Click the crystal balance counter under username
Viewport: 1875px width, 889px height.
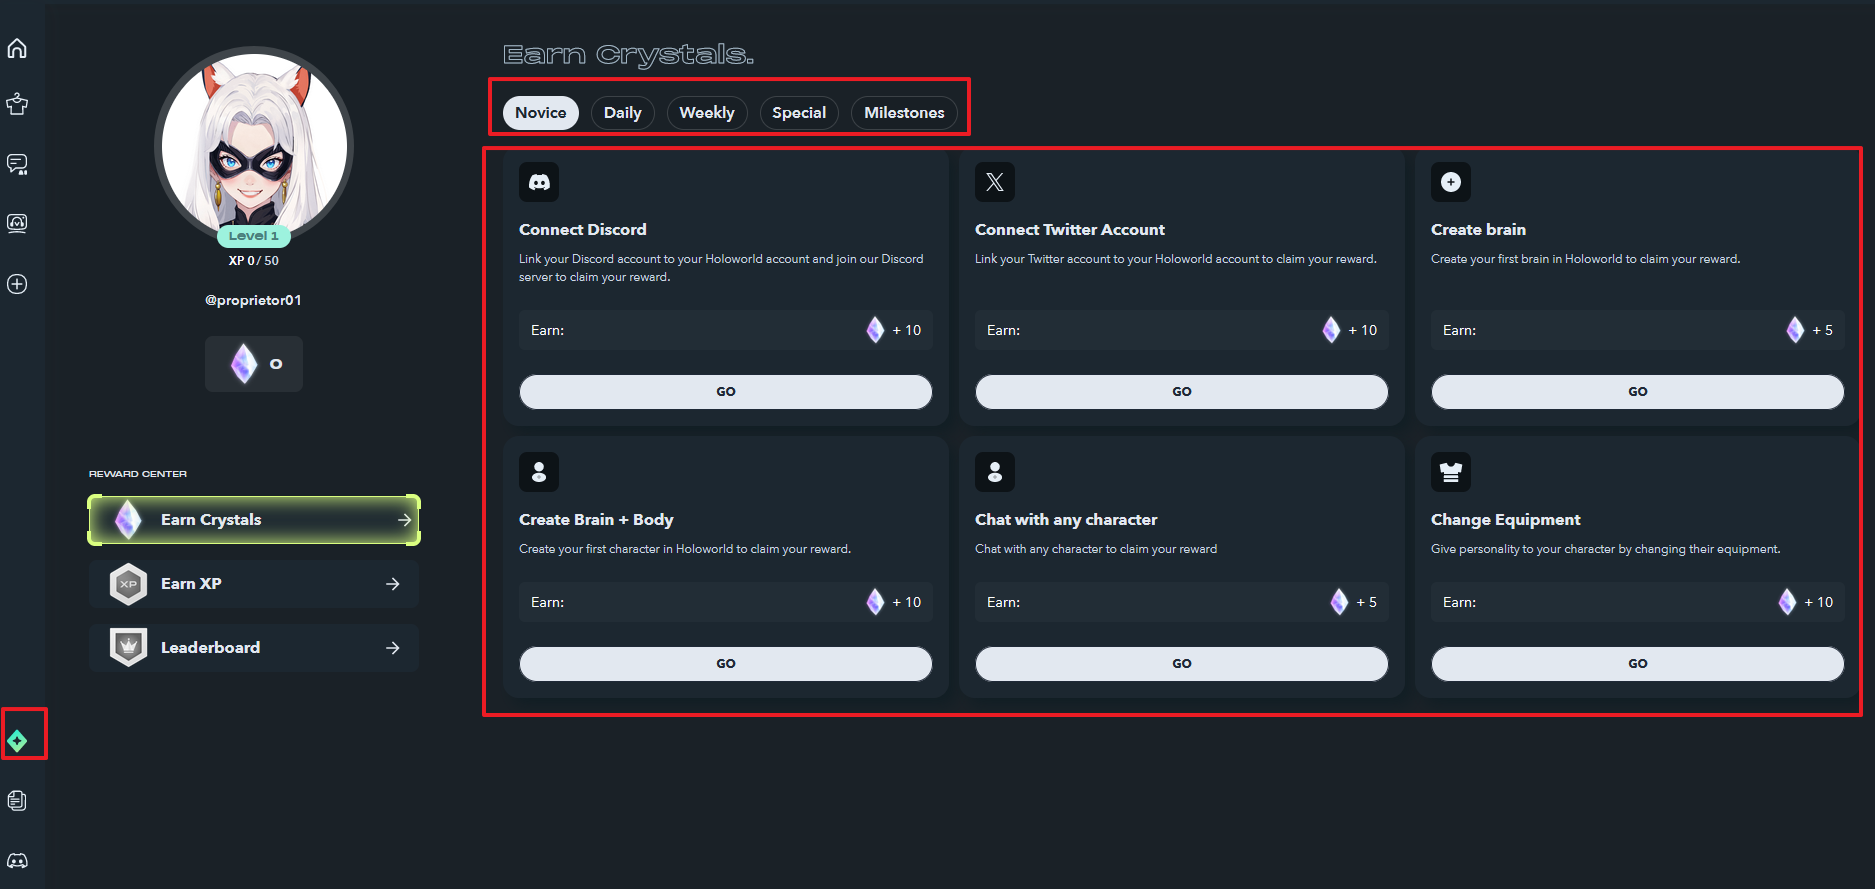254,364
